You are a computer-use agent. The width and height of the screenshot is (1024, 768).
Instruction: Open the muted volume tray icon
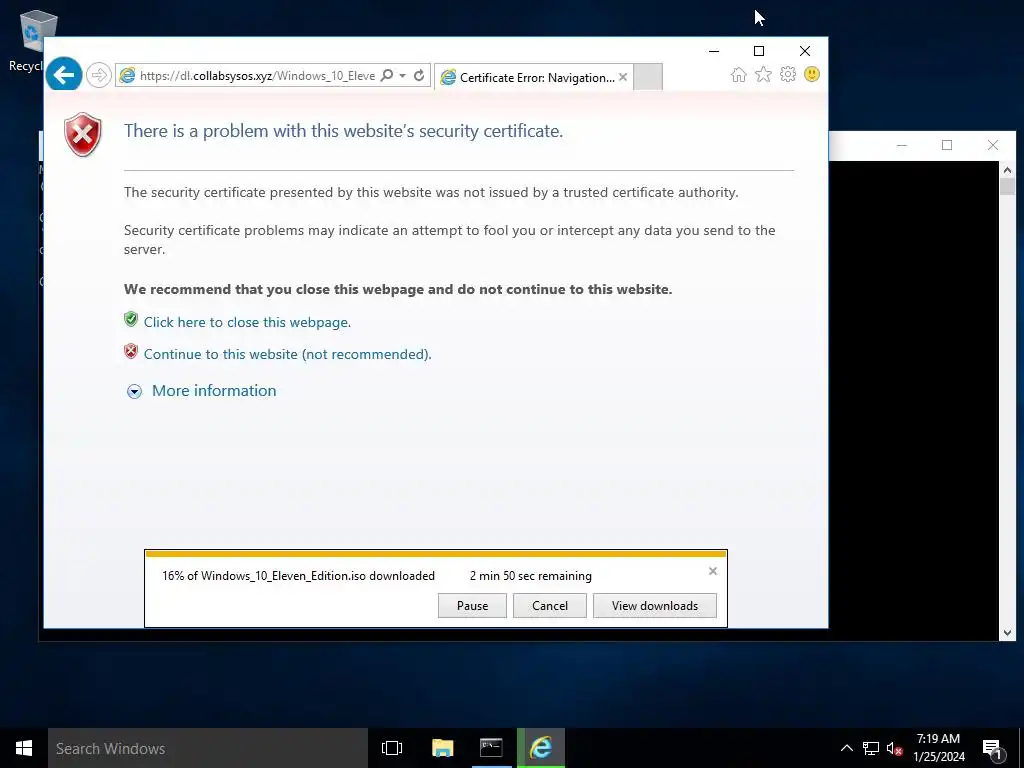(895, 748)
